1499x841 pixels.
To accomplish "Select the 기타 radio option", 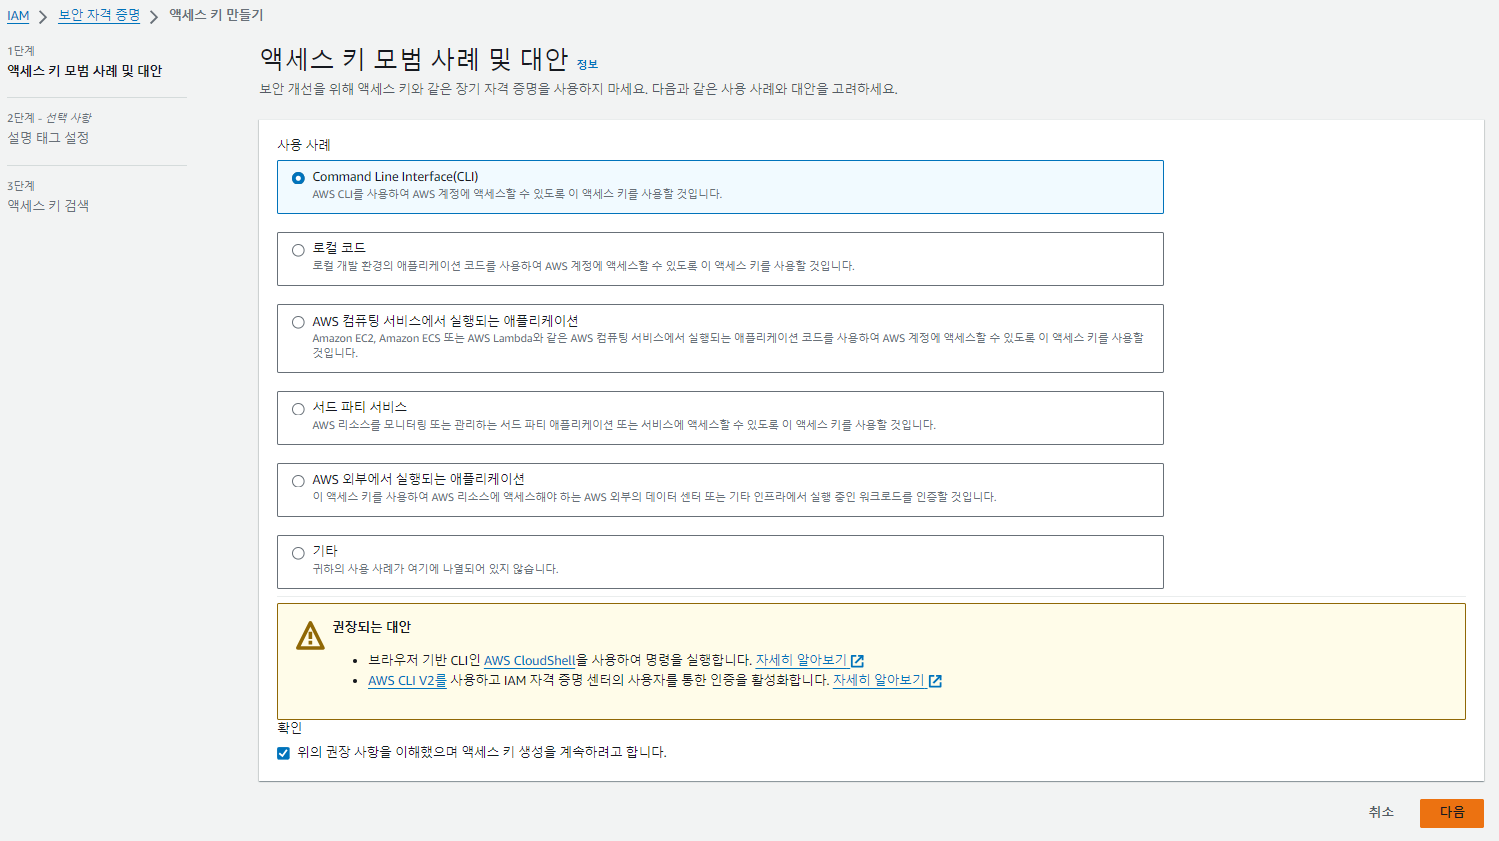I will tap(298, 553).
